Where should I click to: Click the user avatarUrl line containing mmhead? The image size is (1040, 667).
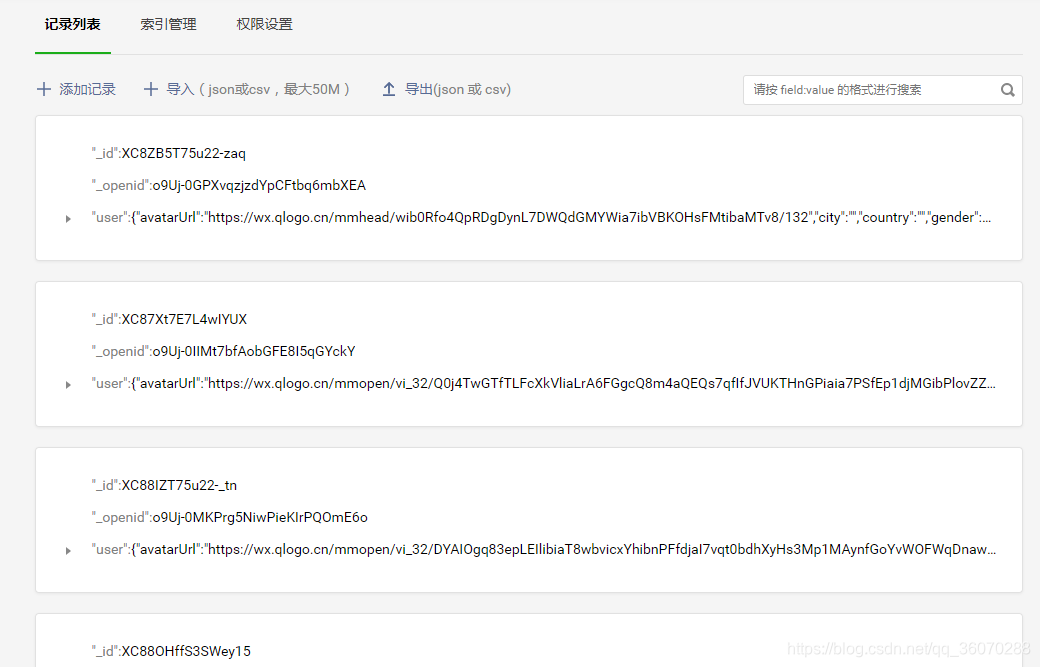tap(541, 217)
